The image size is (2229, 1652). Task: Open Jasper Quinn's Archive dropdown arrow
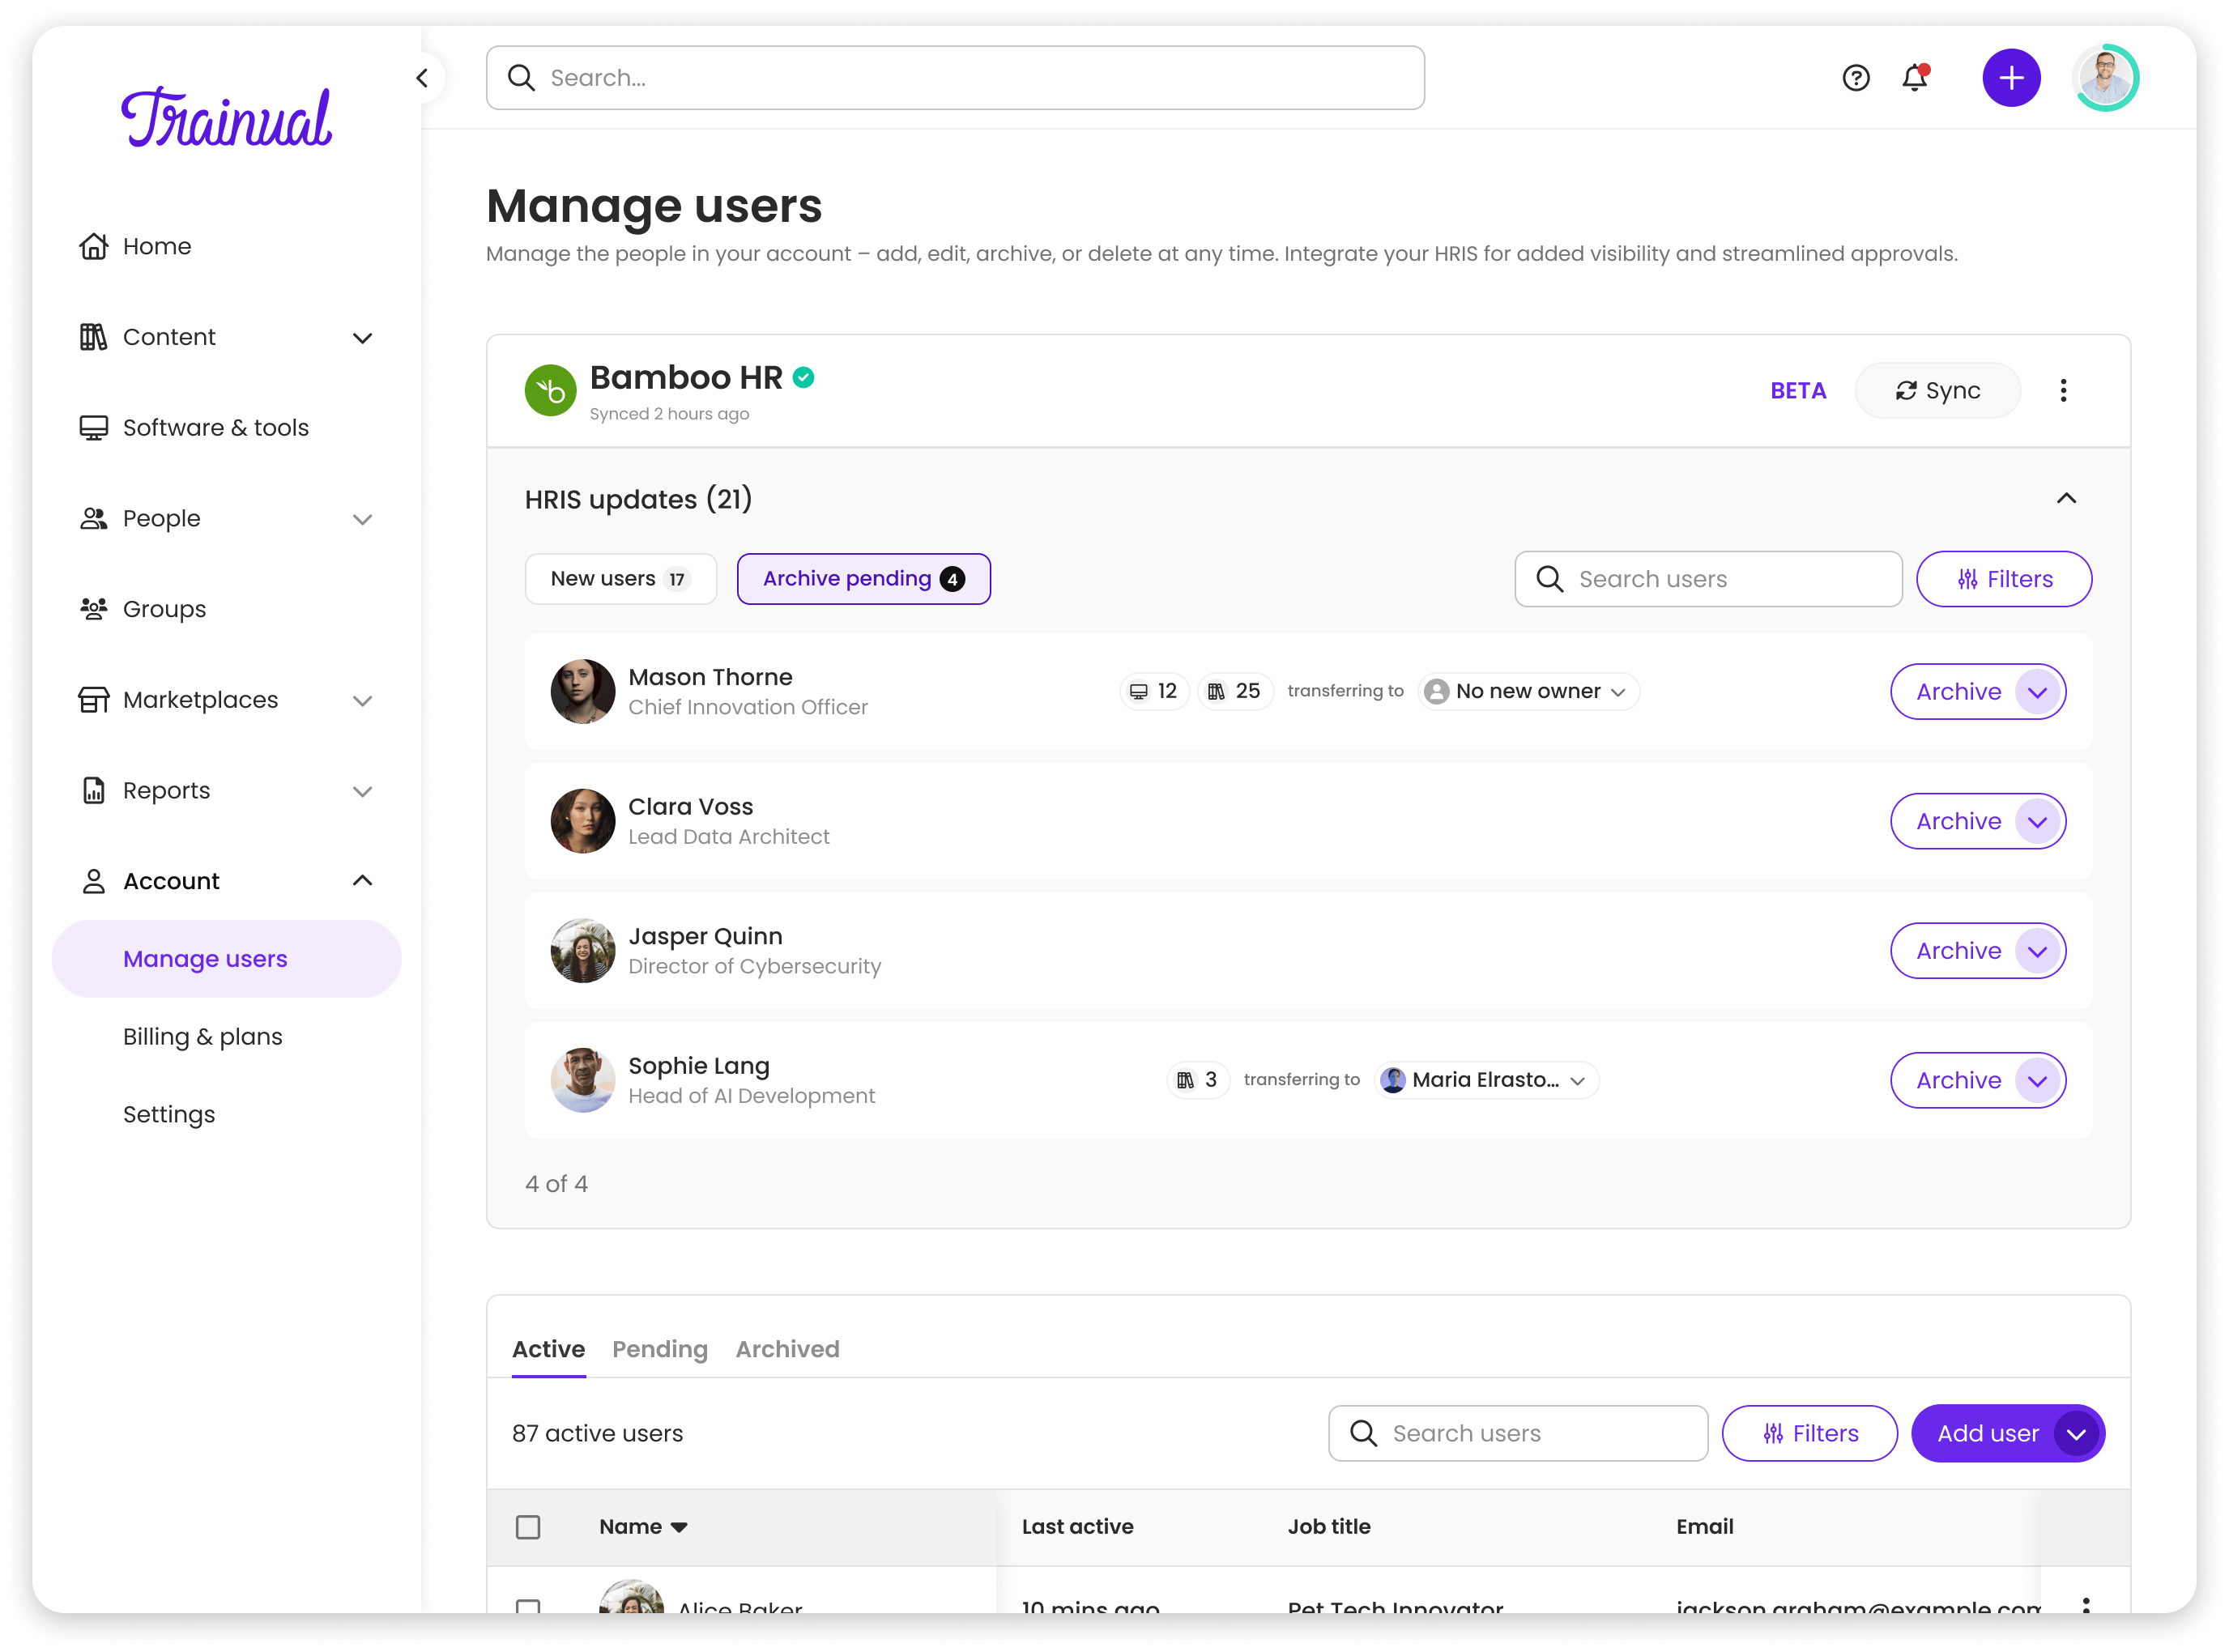tap(2037, 950)
